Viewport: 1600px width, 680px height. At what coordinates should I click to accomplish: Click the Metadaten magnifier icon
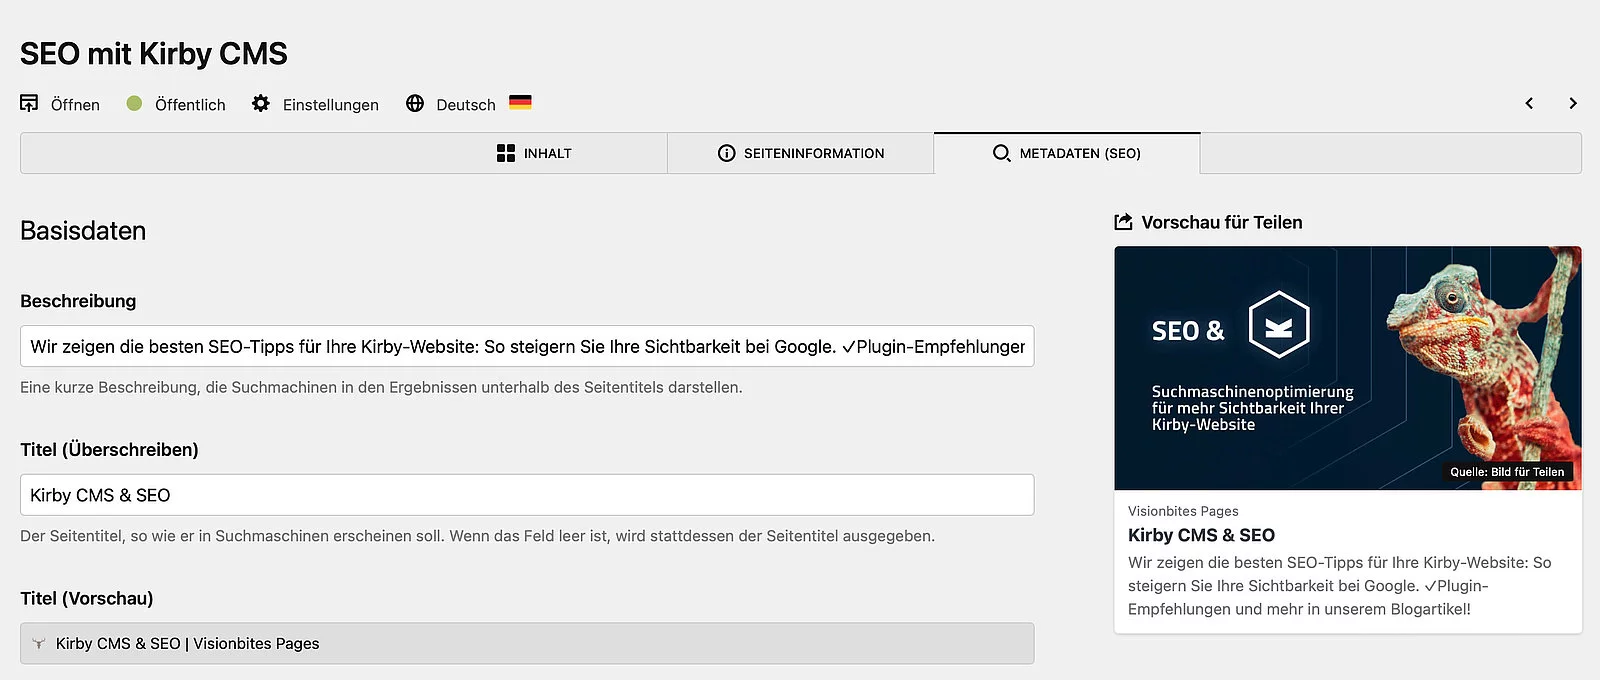coord(1001,153)
